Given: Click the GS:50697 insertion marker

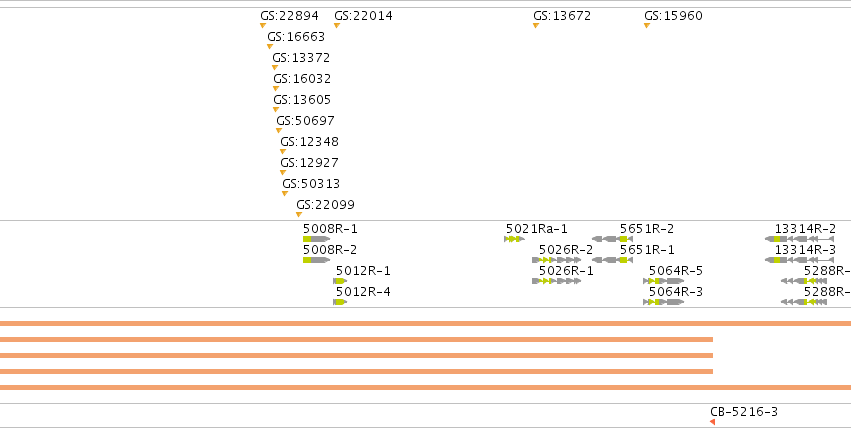Looking at the screenshot, I should click(278, 131).
